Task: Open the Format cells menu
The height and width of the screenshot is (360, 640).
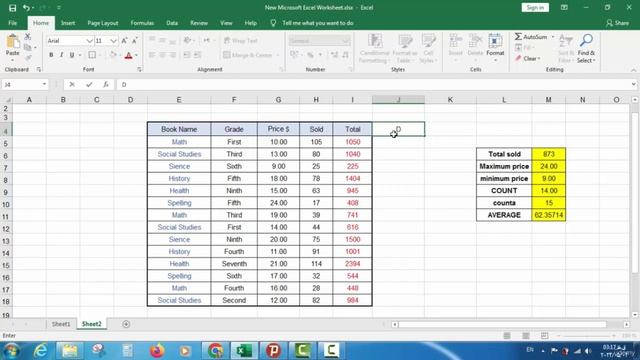Action: tap(495, 48)
